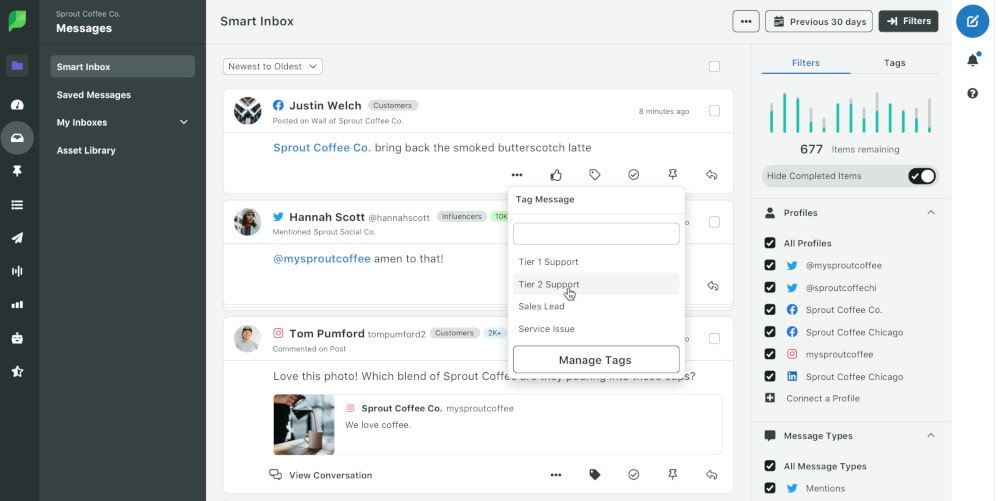The width and height of the screenshot is (998, 501).
Task: Open Reports bar chart icon
Action: point(17,305)
